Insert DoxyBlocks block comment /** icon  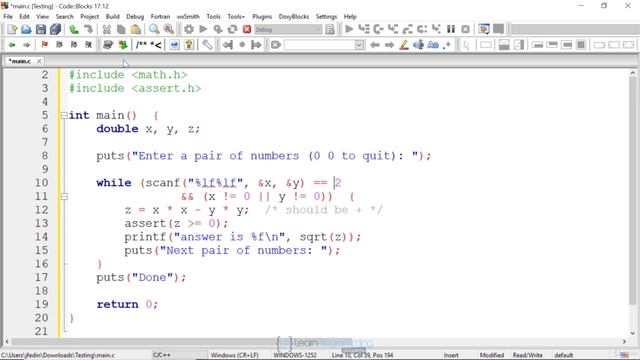[x=141, y=45]
